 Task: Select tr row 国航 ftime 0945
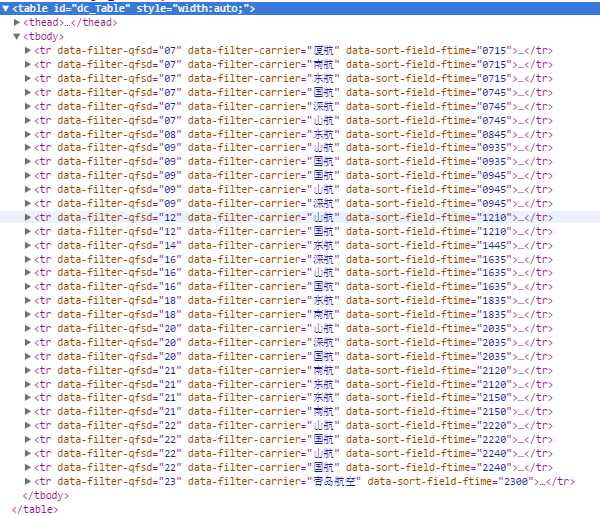point(293,175)
